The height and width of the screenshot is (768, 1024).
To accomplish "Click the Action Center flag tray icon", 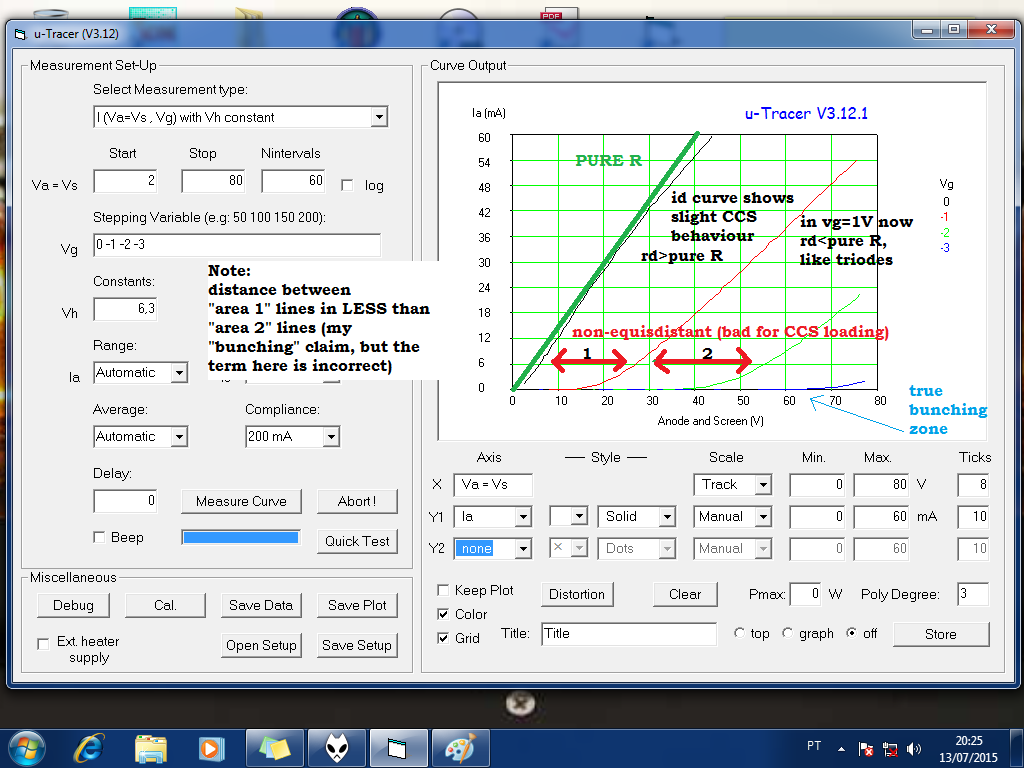I will click(x=865, y=749).
